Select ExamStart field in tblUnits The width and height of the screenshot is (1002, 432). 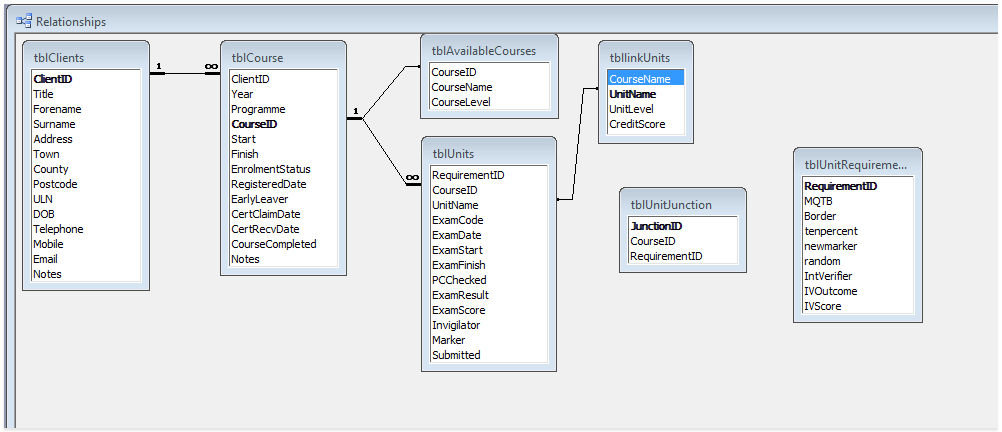pos(488,250)
